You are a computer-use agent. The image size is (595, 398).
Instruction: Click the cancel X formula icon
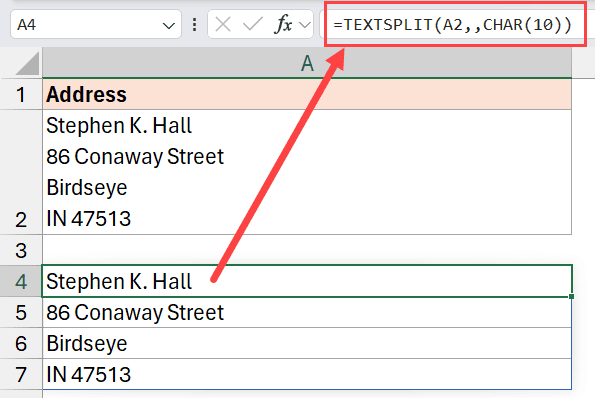(x=223, y=25)
